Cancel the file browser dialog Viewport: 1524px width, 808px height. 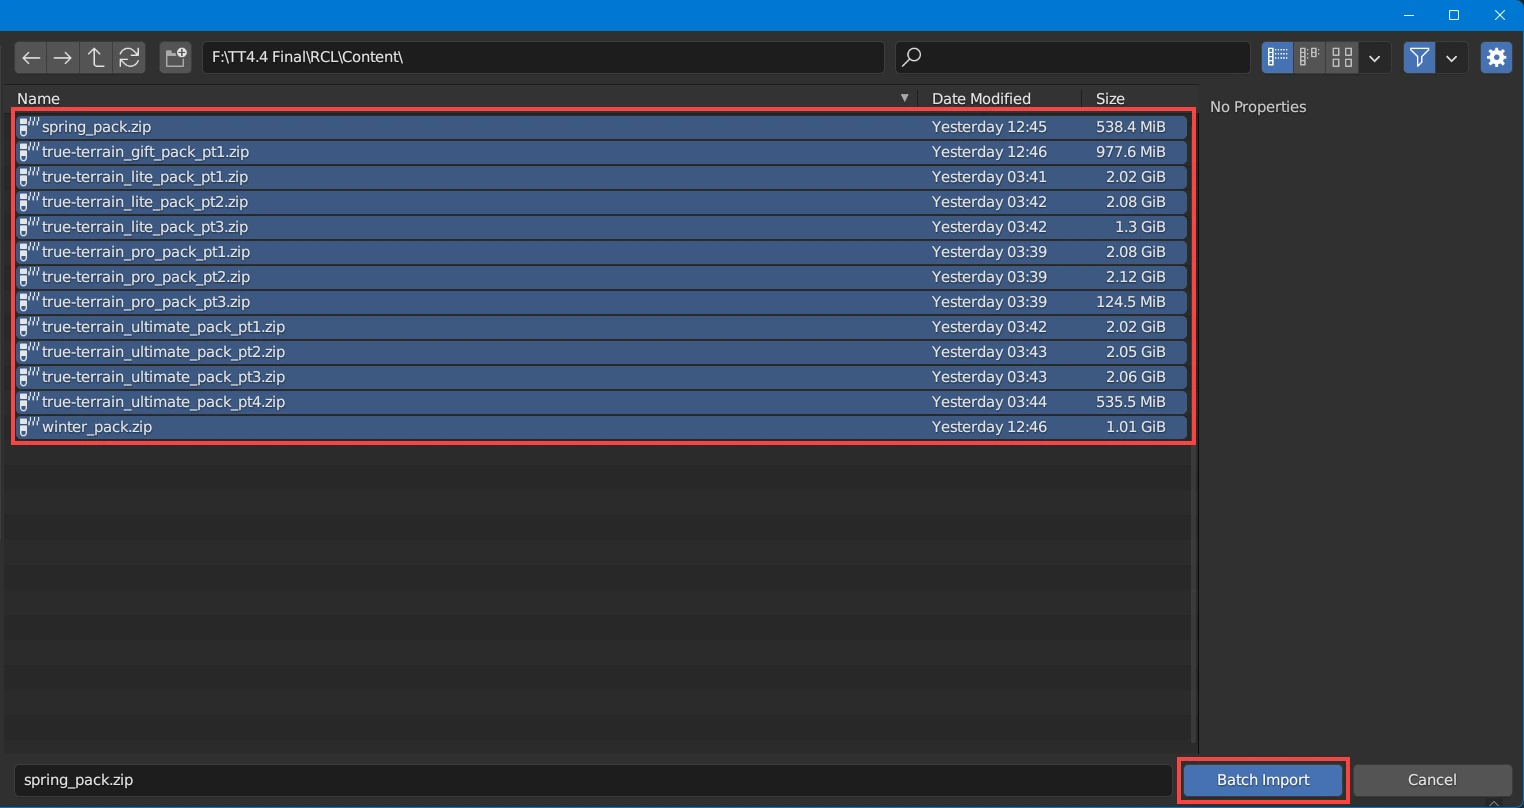(1432, 780)
